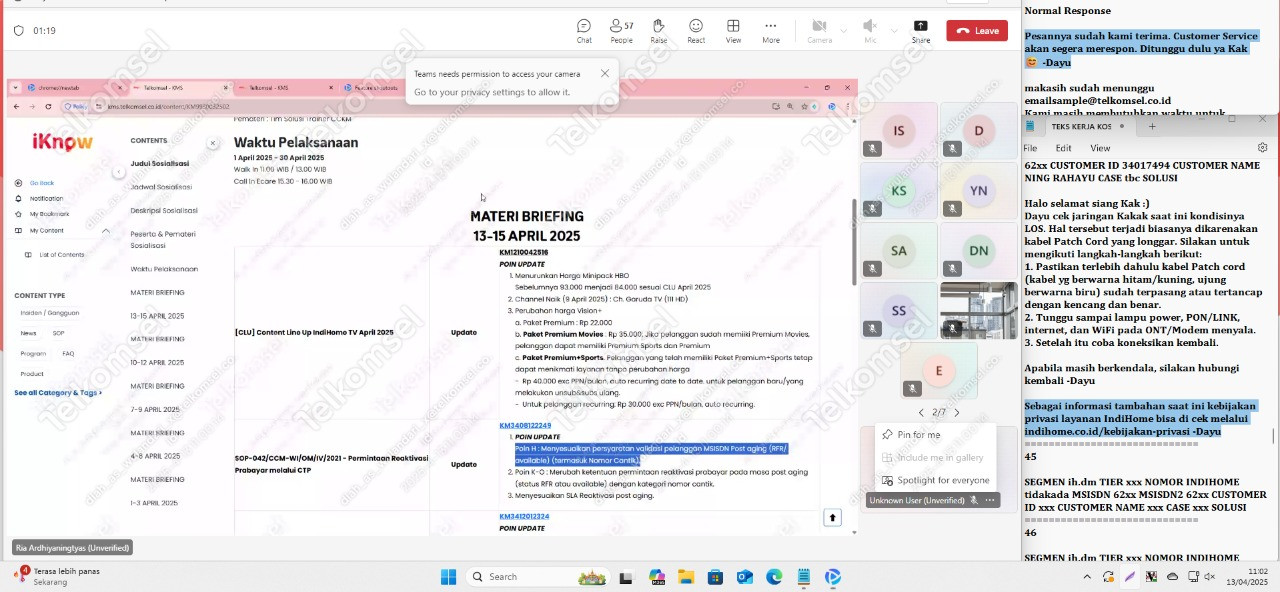Click 'See all Category & Tags' link
Screen dimensions: 1280x592
58,393
